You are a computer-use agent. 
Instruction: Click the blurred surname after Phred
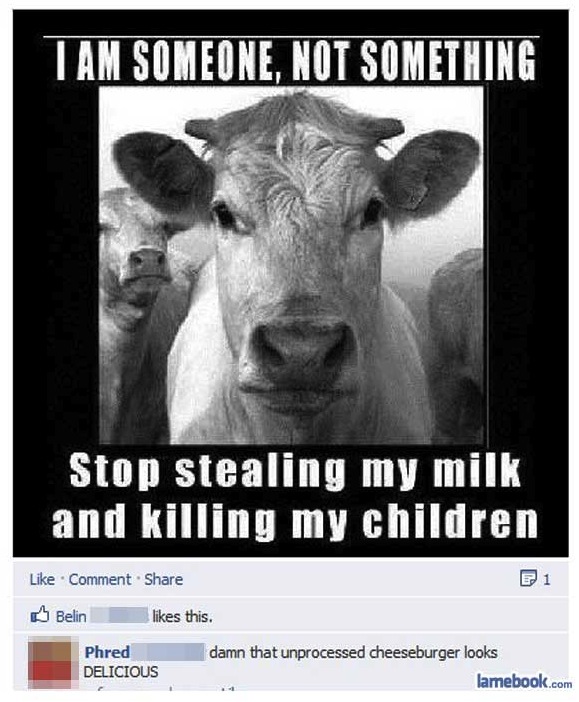168,652
